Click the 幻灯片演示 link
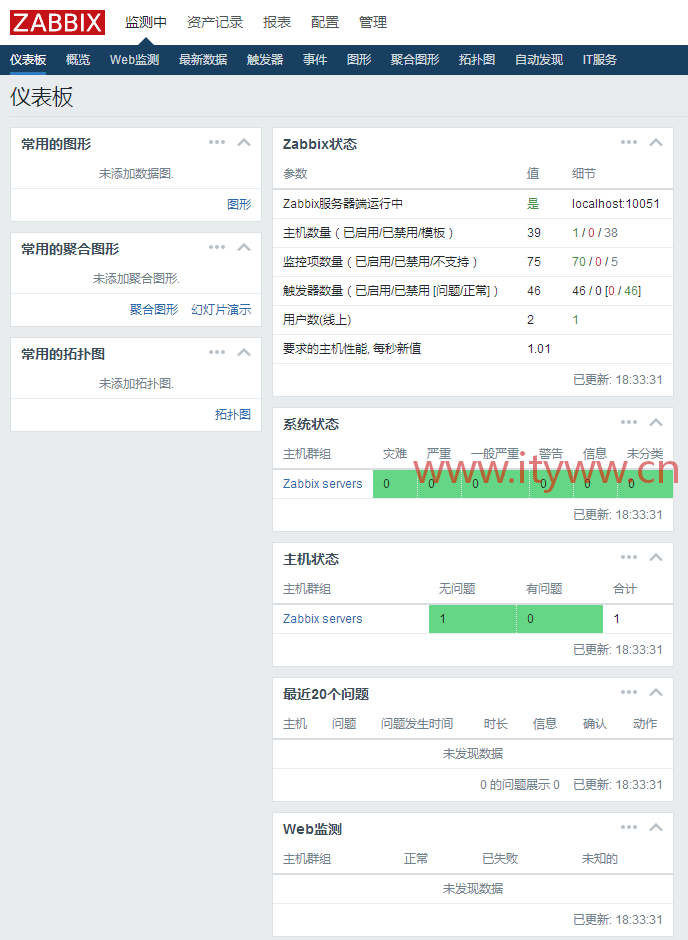The width and height of the screenshot is (688, 940). [221, 310]
